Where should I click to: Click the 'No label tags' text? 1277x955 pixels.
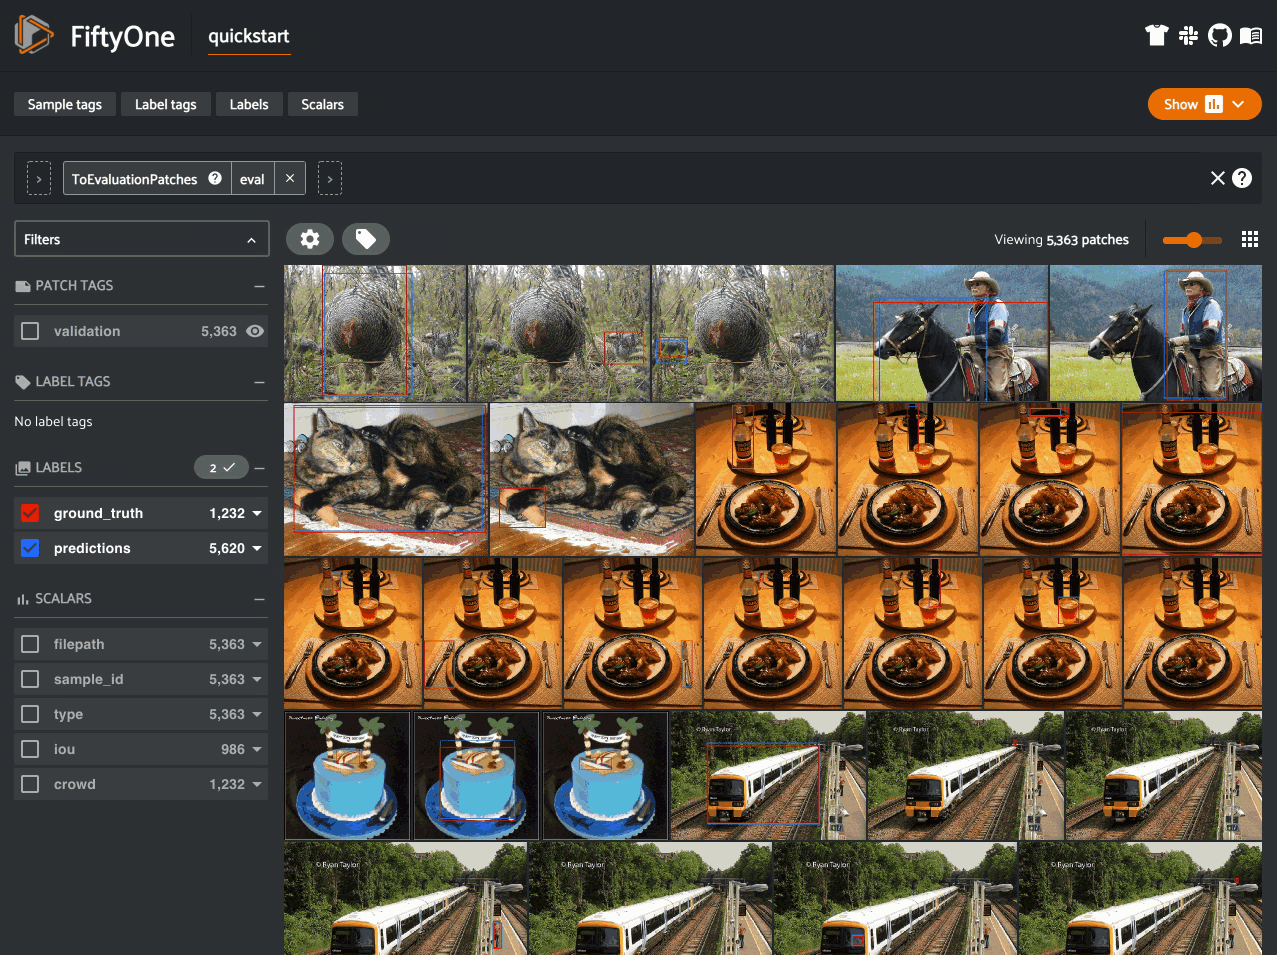click(53, 422)
